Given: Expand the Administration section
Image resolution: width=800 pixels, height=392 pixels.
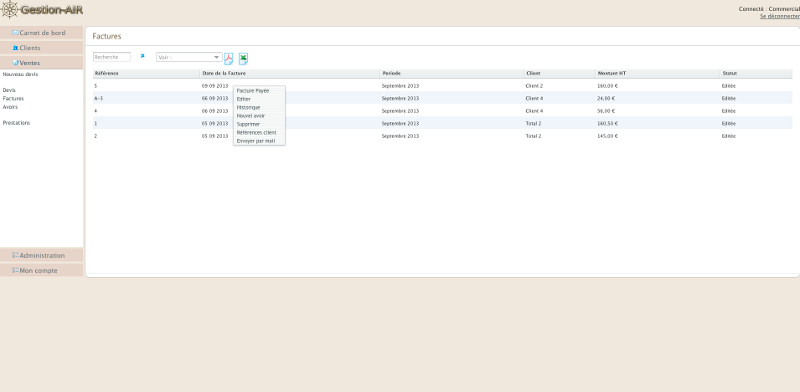Looking at the screenshot, I should click(41, 255).
